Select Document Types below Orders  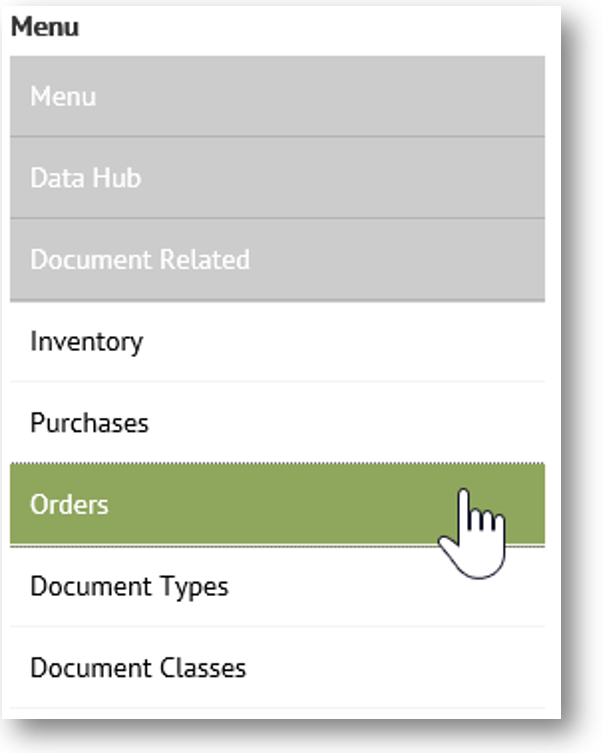tap(129, 586)
